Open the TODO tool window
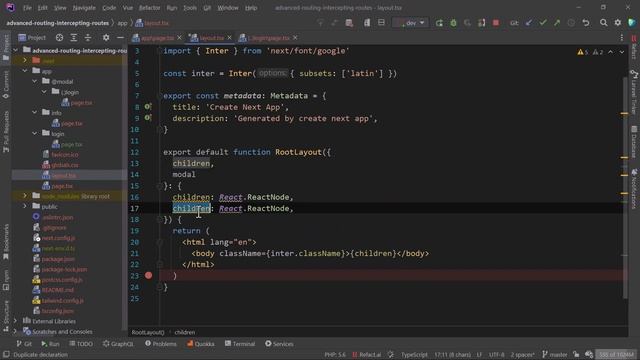The height and width of the screenshot is (360, 640). click(81, 344)
